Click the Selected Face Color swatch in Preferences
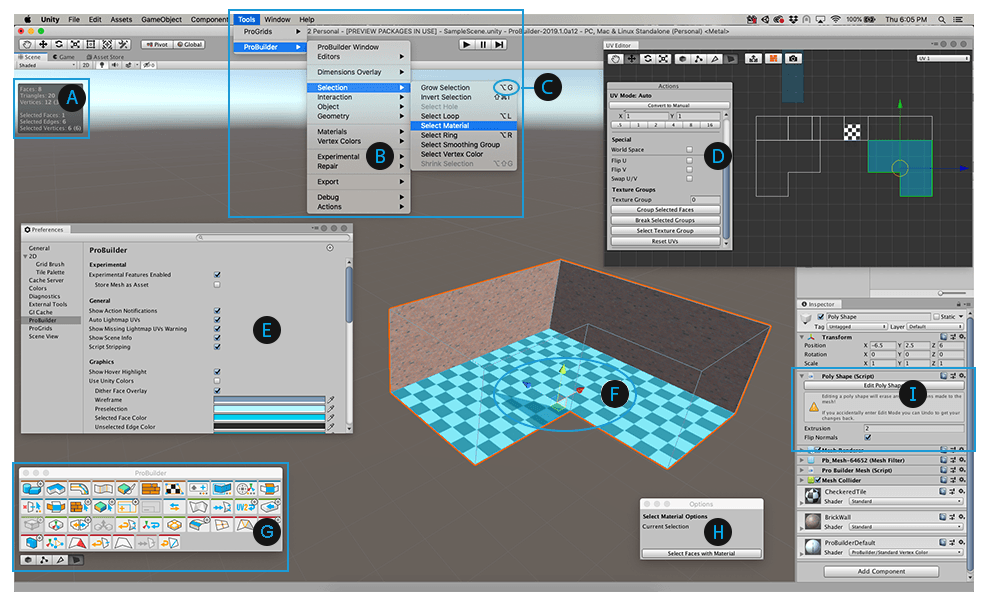Viewport: 988px width, 606px height. click(x=269, y=418)
